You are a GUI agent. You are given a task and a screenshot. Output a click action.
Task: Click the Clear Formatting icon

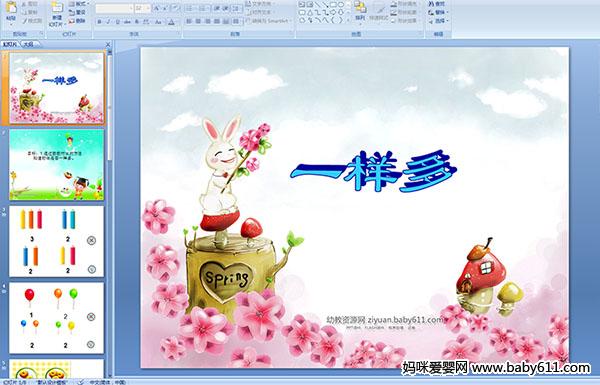[x=176, y=8]
